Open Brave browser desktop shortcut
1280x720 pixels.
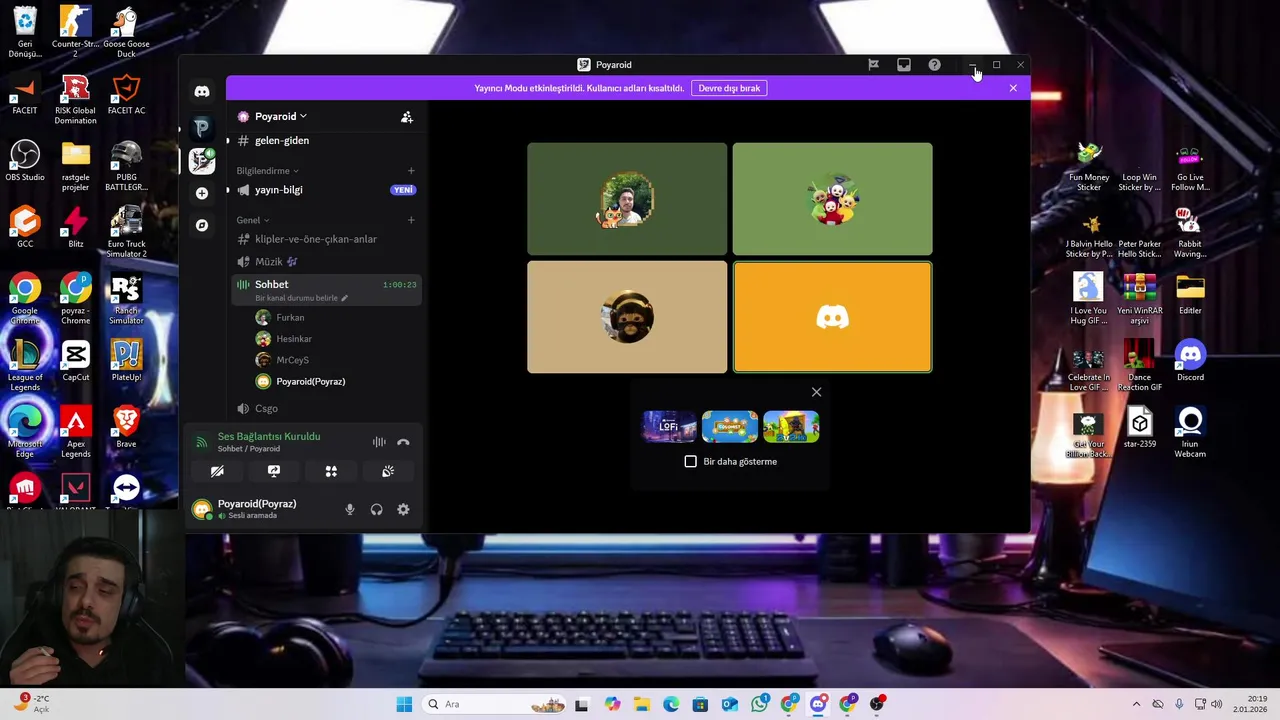point(126,428)
